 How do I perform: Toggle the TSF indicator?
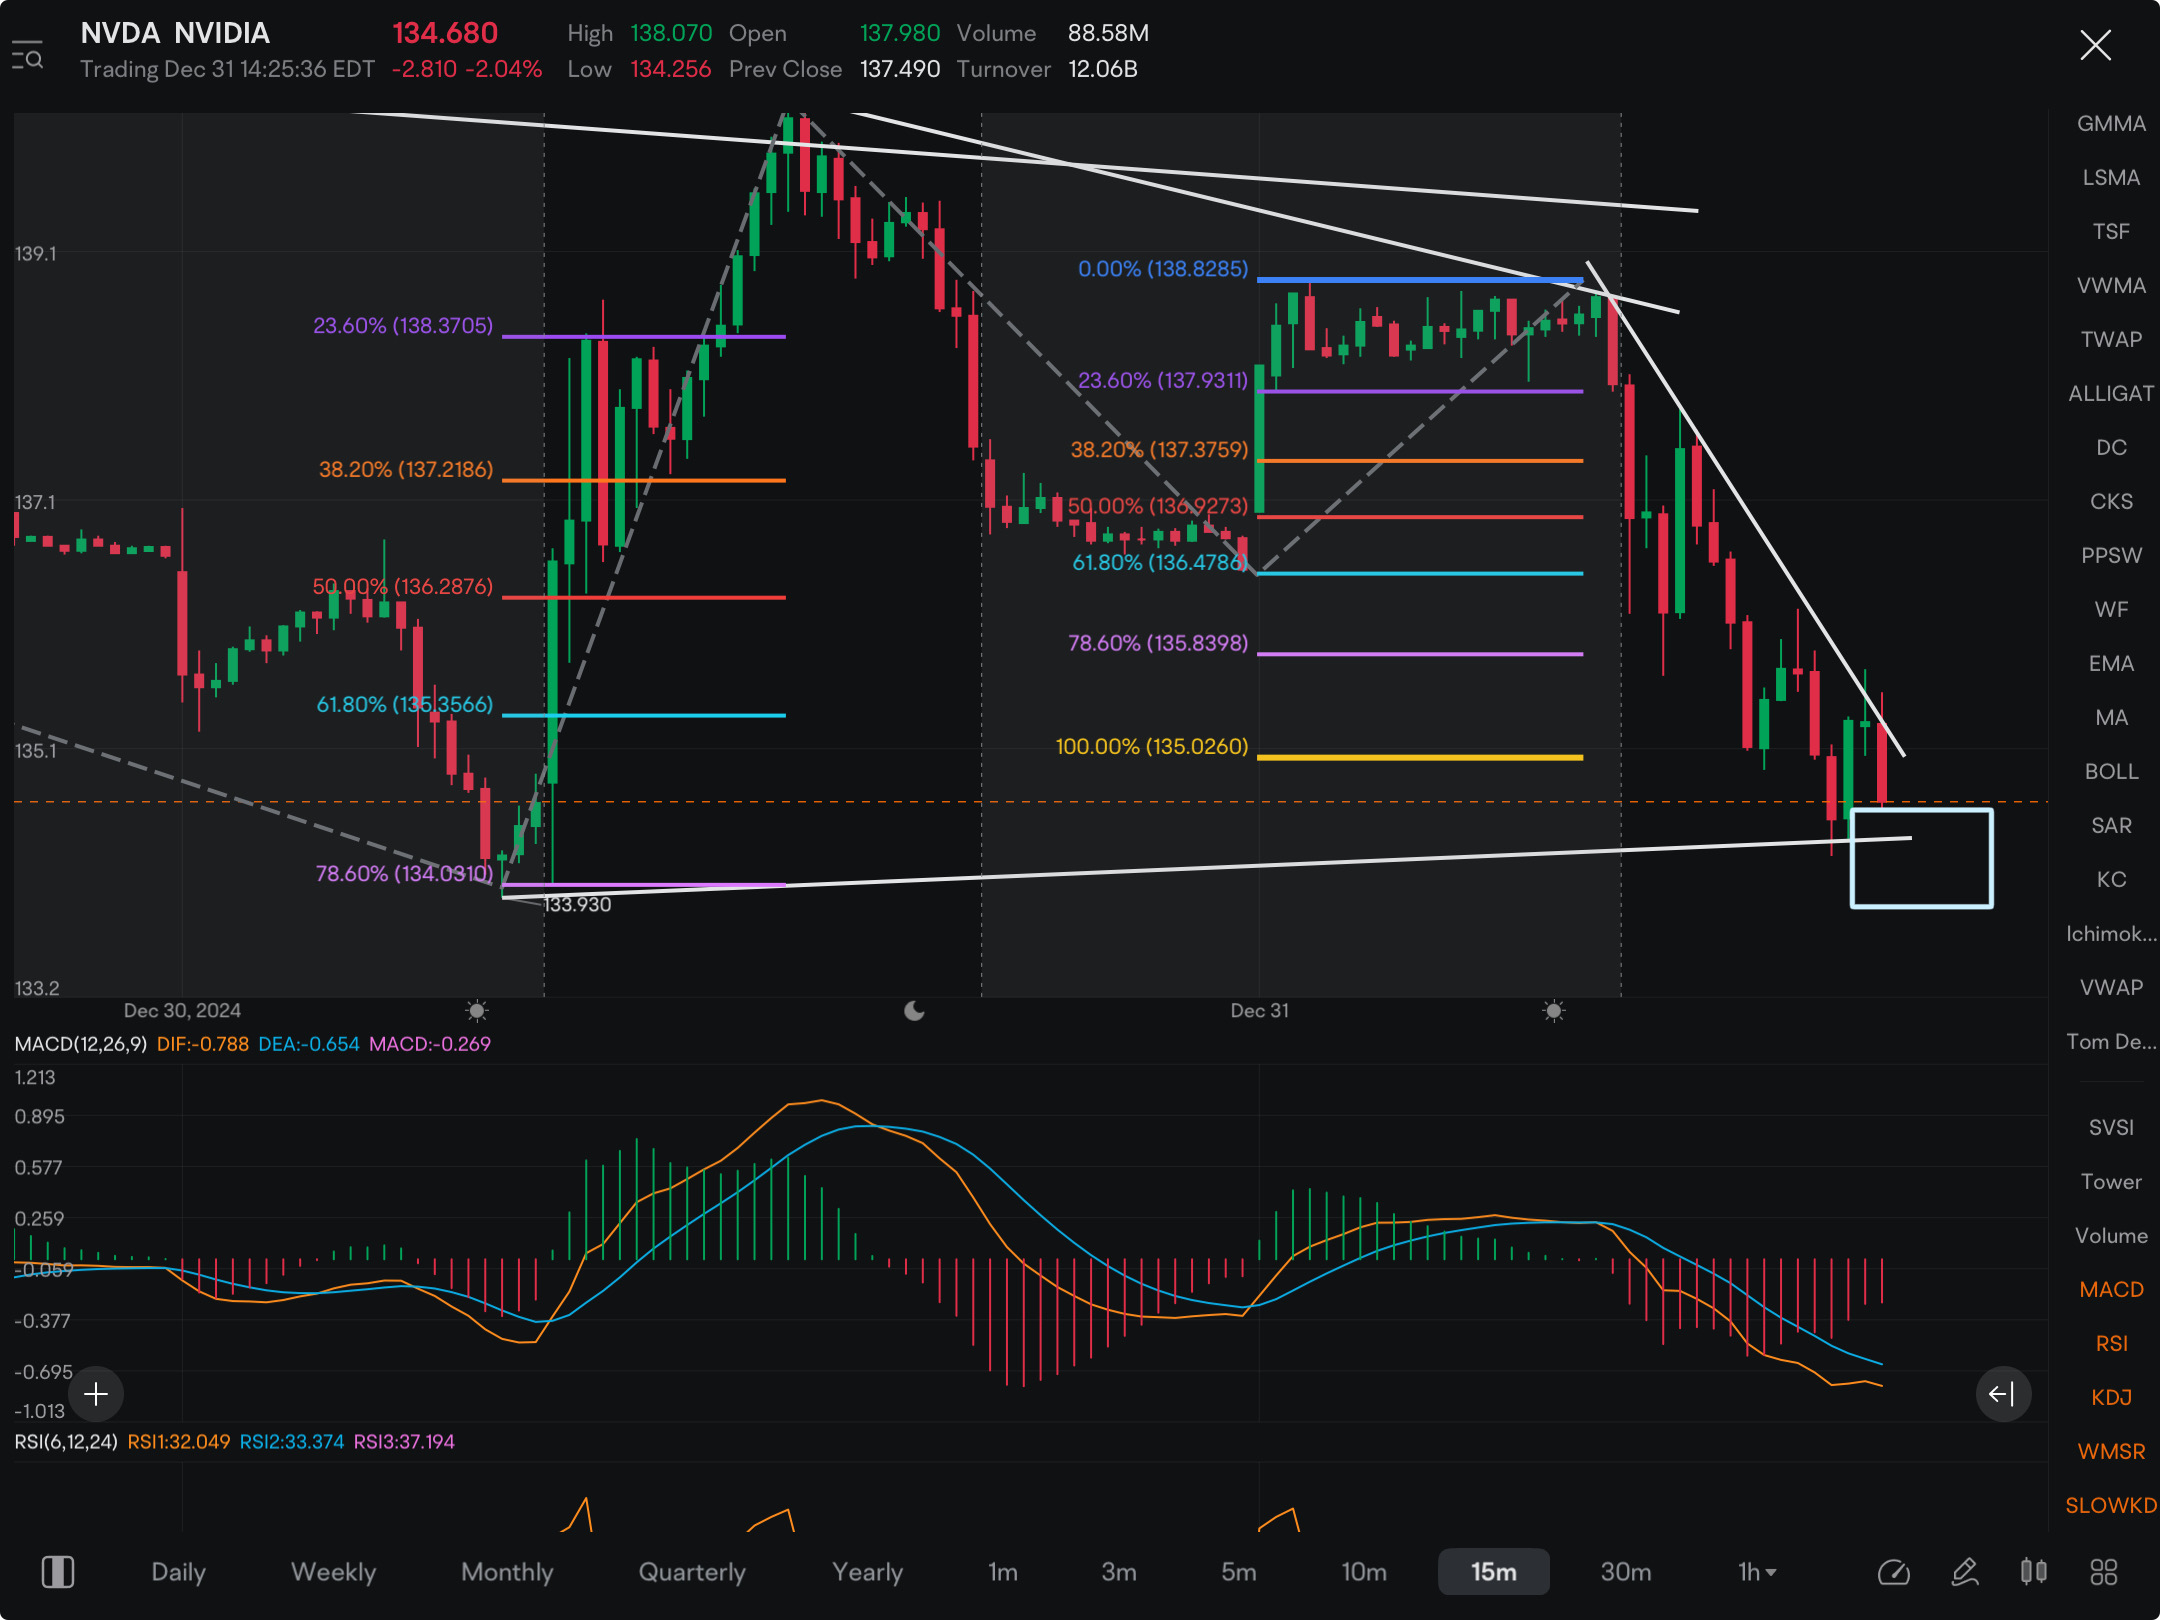[2111, 231]
